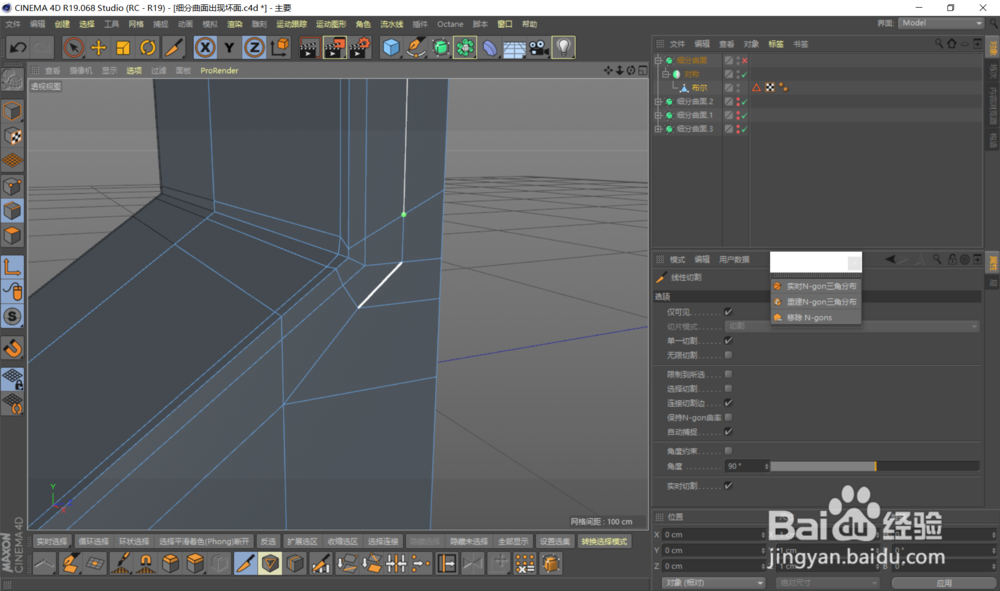
Task: Enable the 角度约束 checkbox
Action: click(x=728, y=451)
